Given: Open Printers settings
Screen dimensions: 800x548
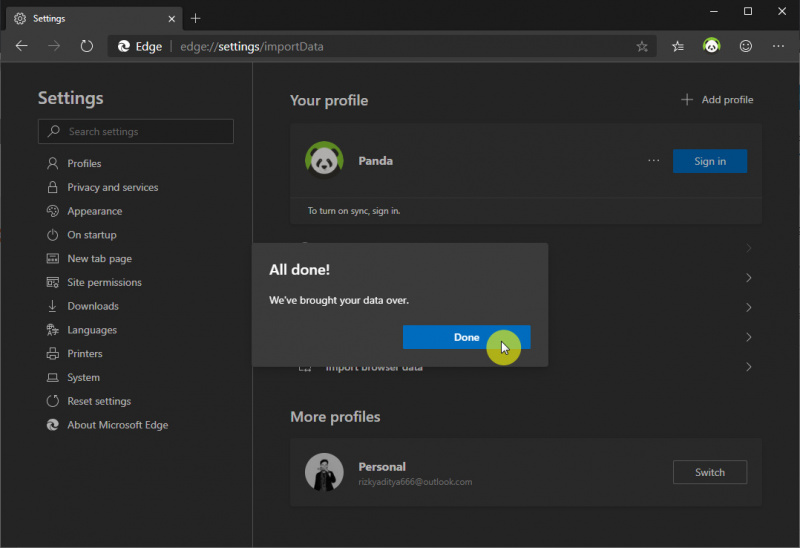Looking at the screenshot, I should 85,354.
